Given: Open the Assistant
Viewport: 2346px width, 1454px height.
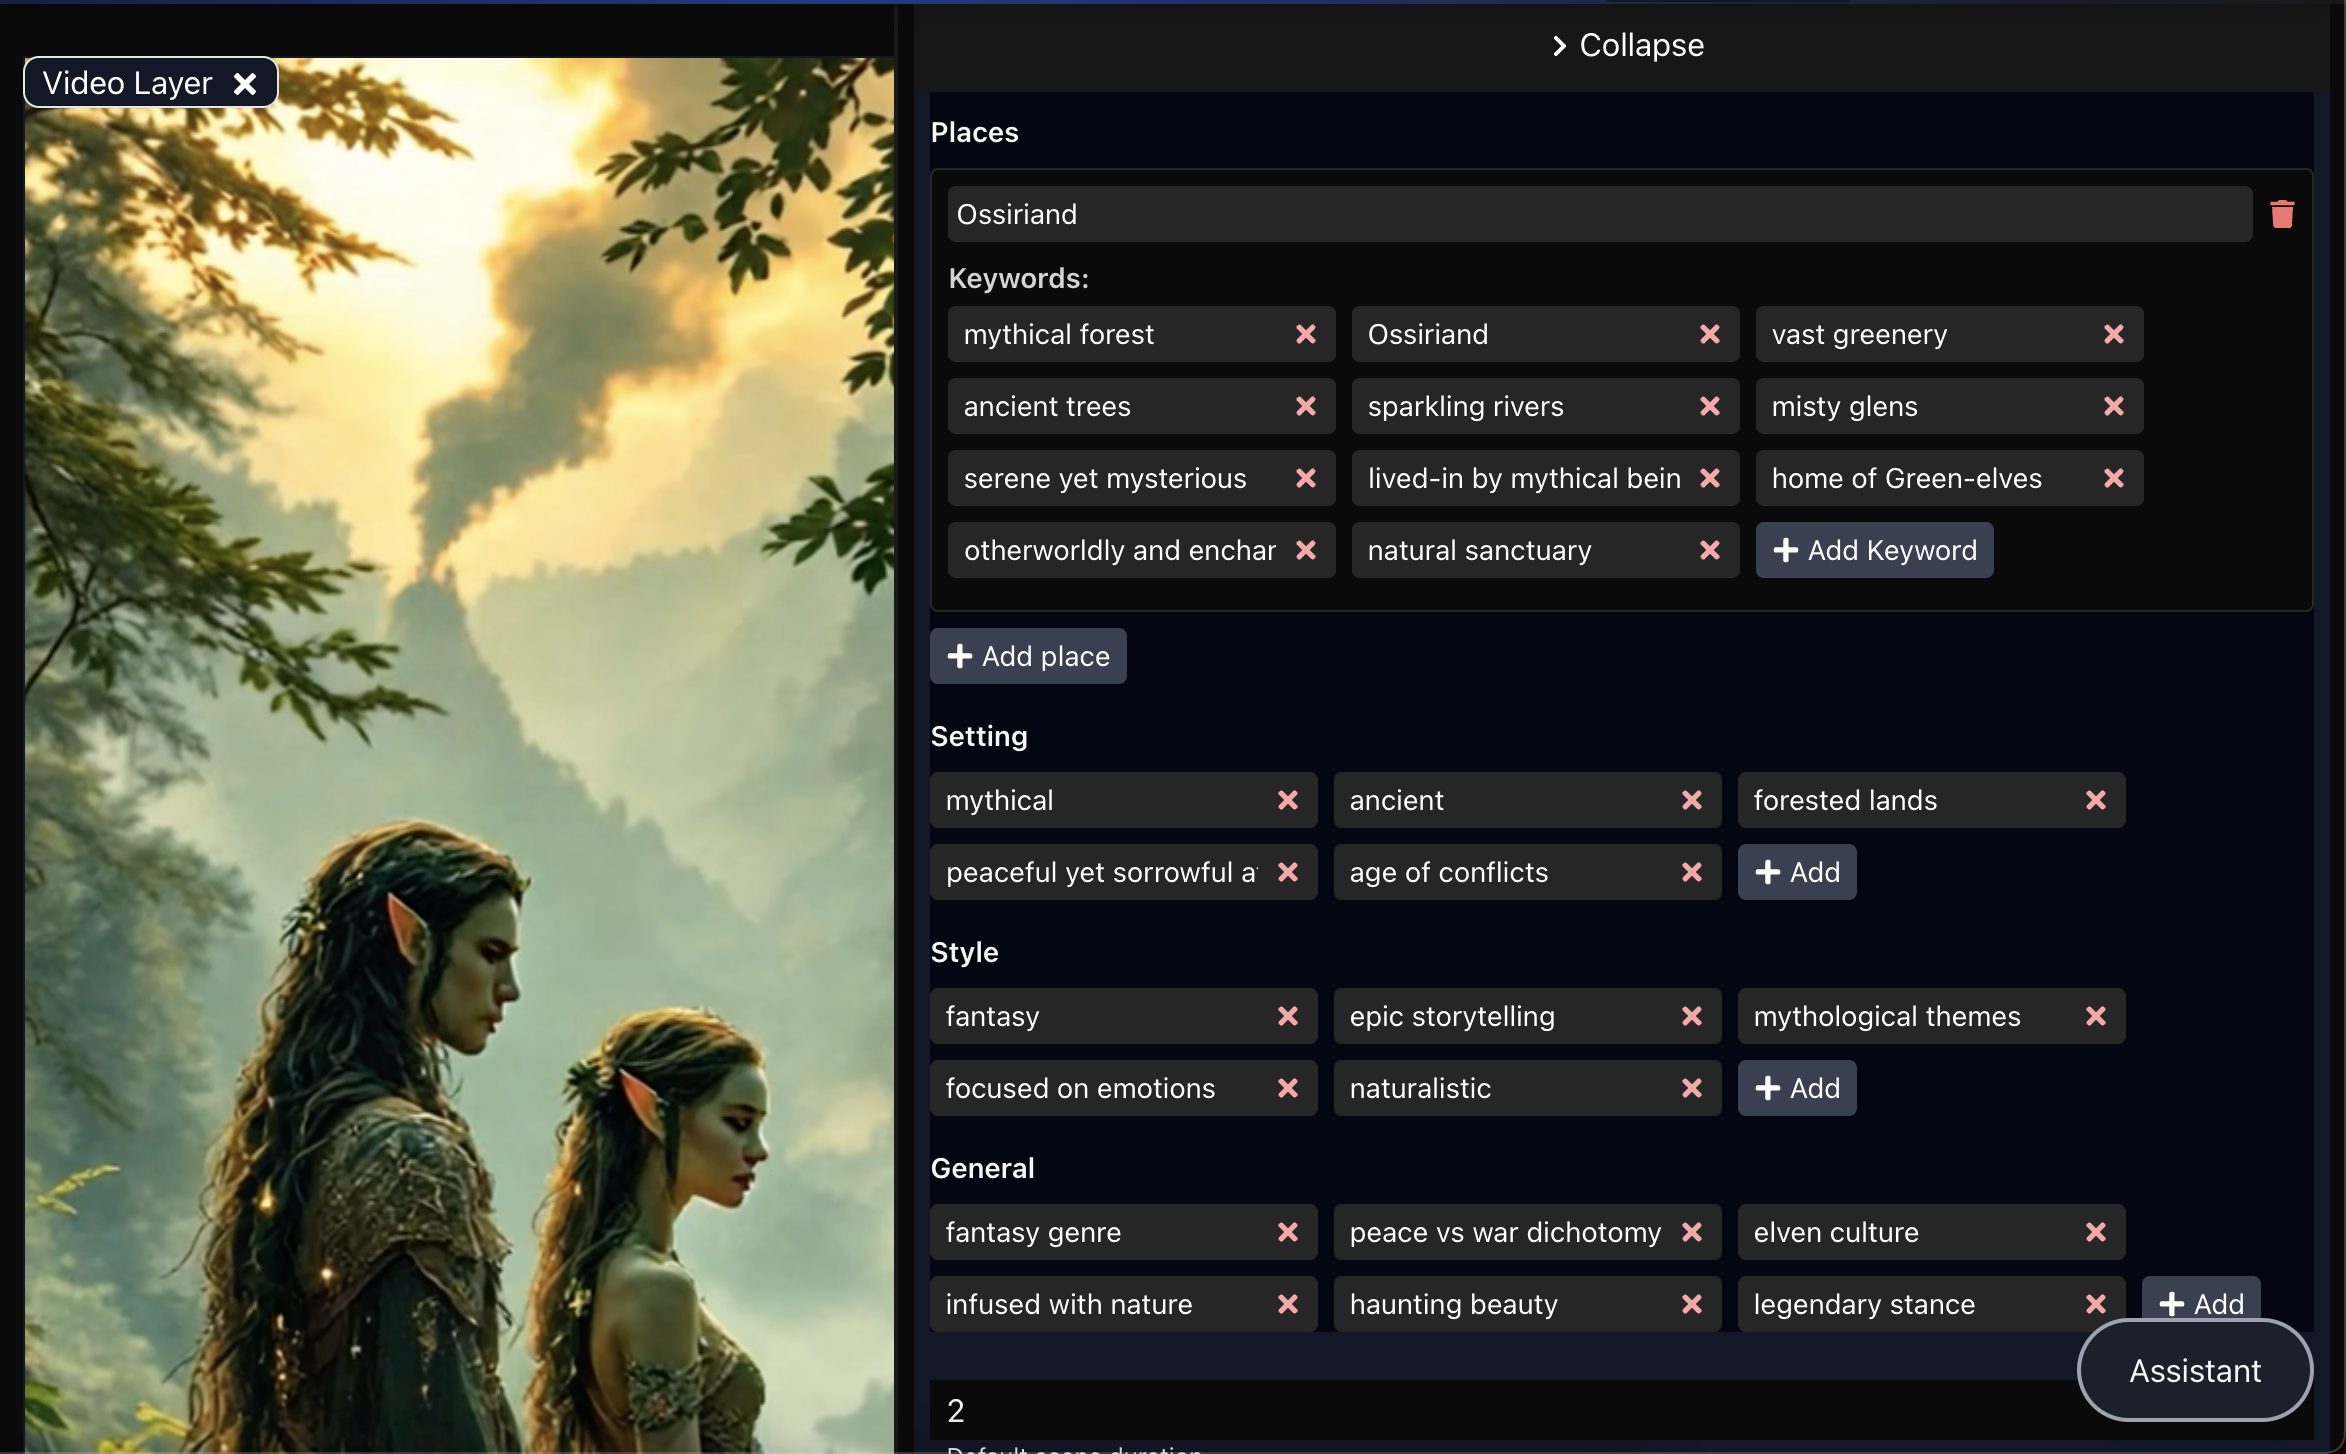Looking at the screenshot, I should (x=2194, y=1370).
